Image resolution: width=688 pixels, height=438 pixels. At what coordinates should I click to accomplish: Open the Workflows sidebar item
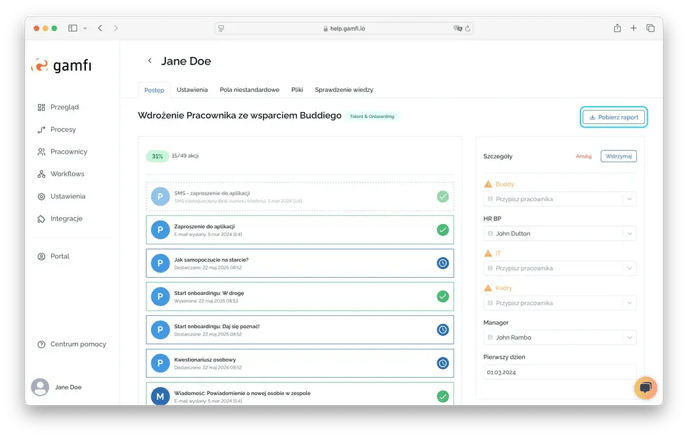click(41, 174)
